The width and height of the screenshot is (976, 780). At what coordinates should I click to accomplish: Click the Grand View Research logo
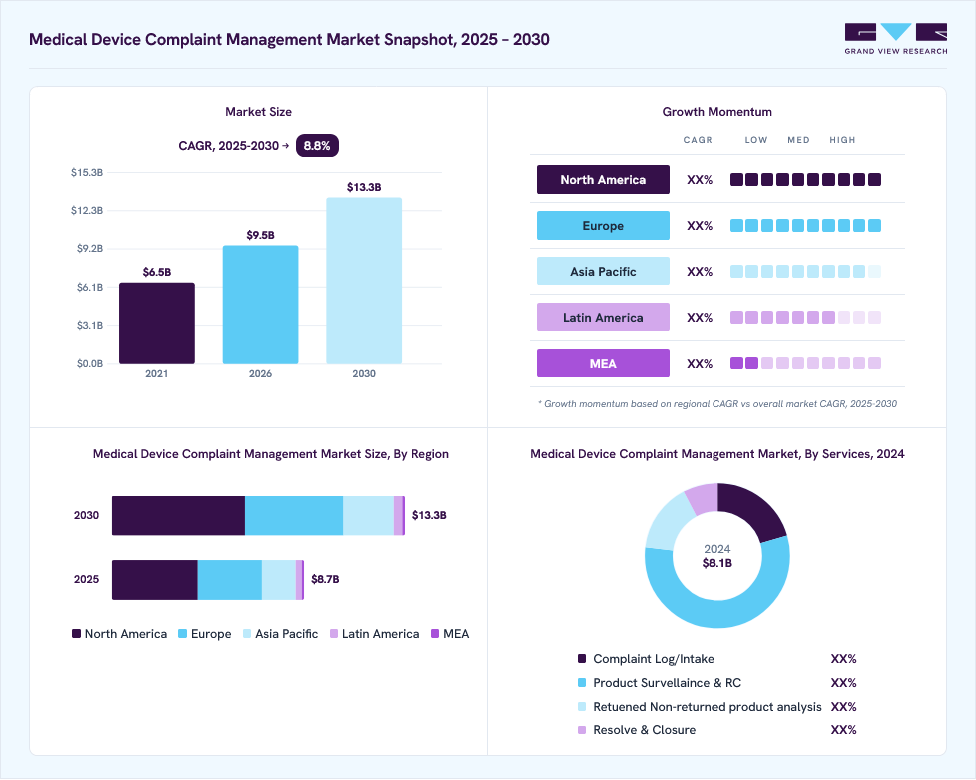tap(896, 39)
